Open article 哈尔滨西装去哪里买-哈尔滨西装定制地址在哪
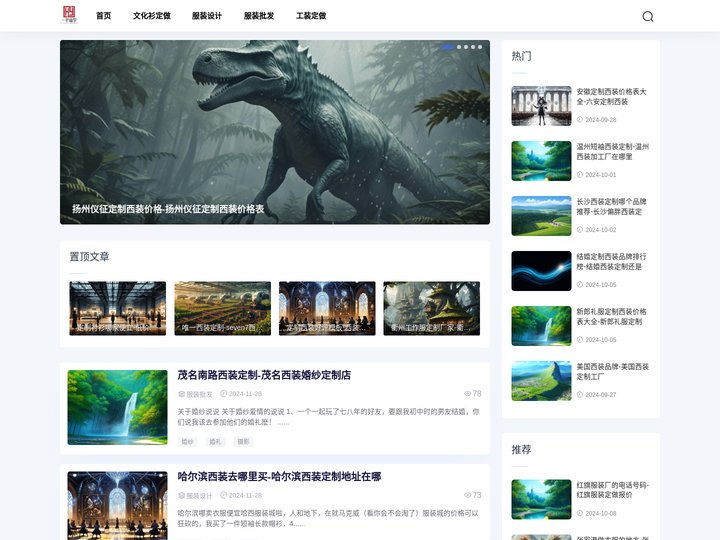 tap(279, 477)
